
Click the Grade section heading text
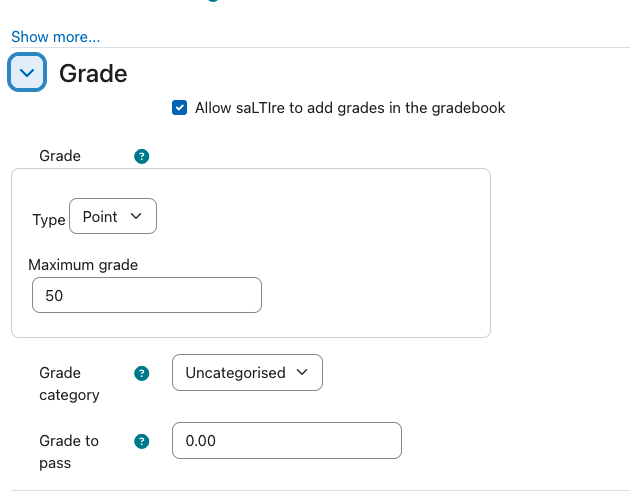[x=93, y=74]
